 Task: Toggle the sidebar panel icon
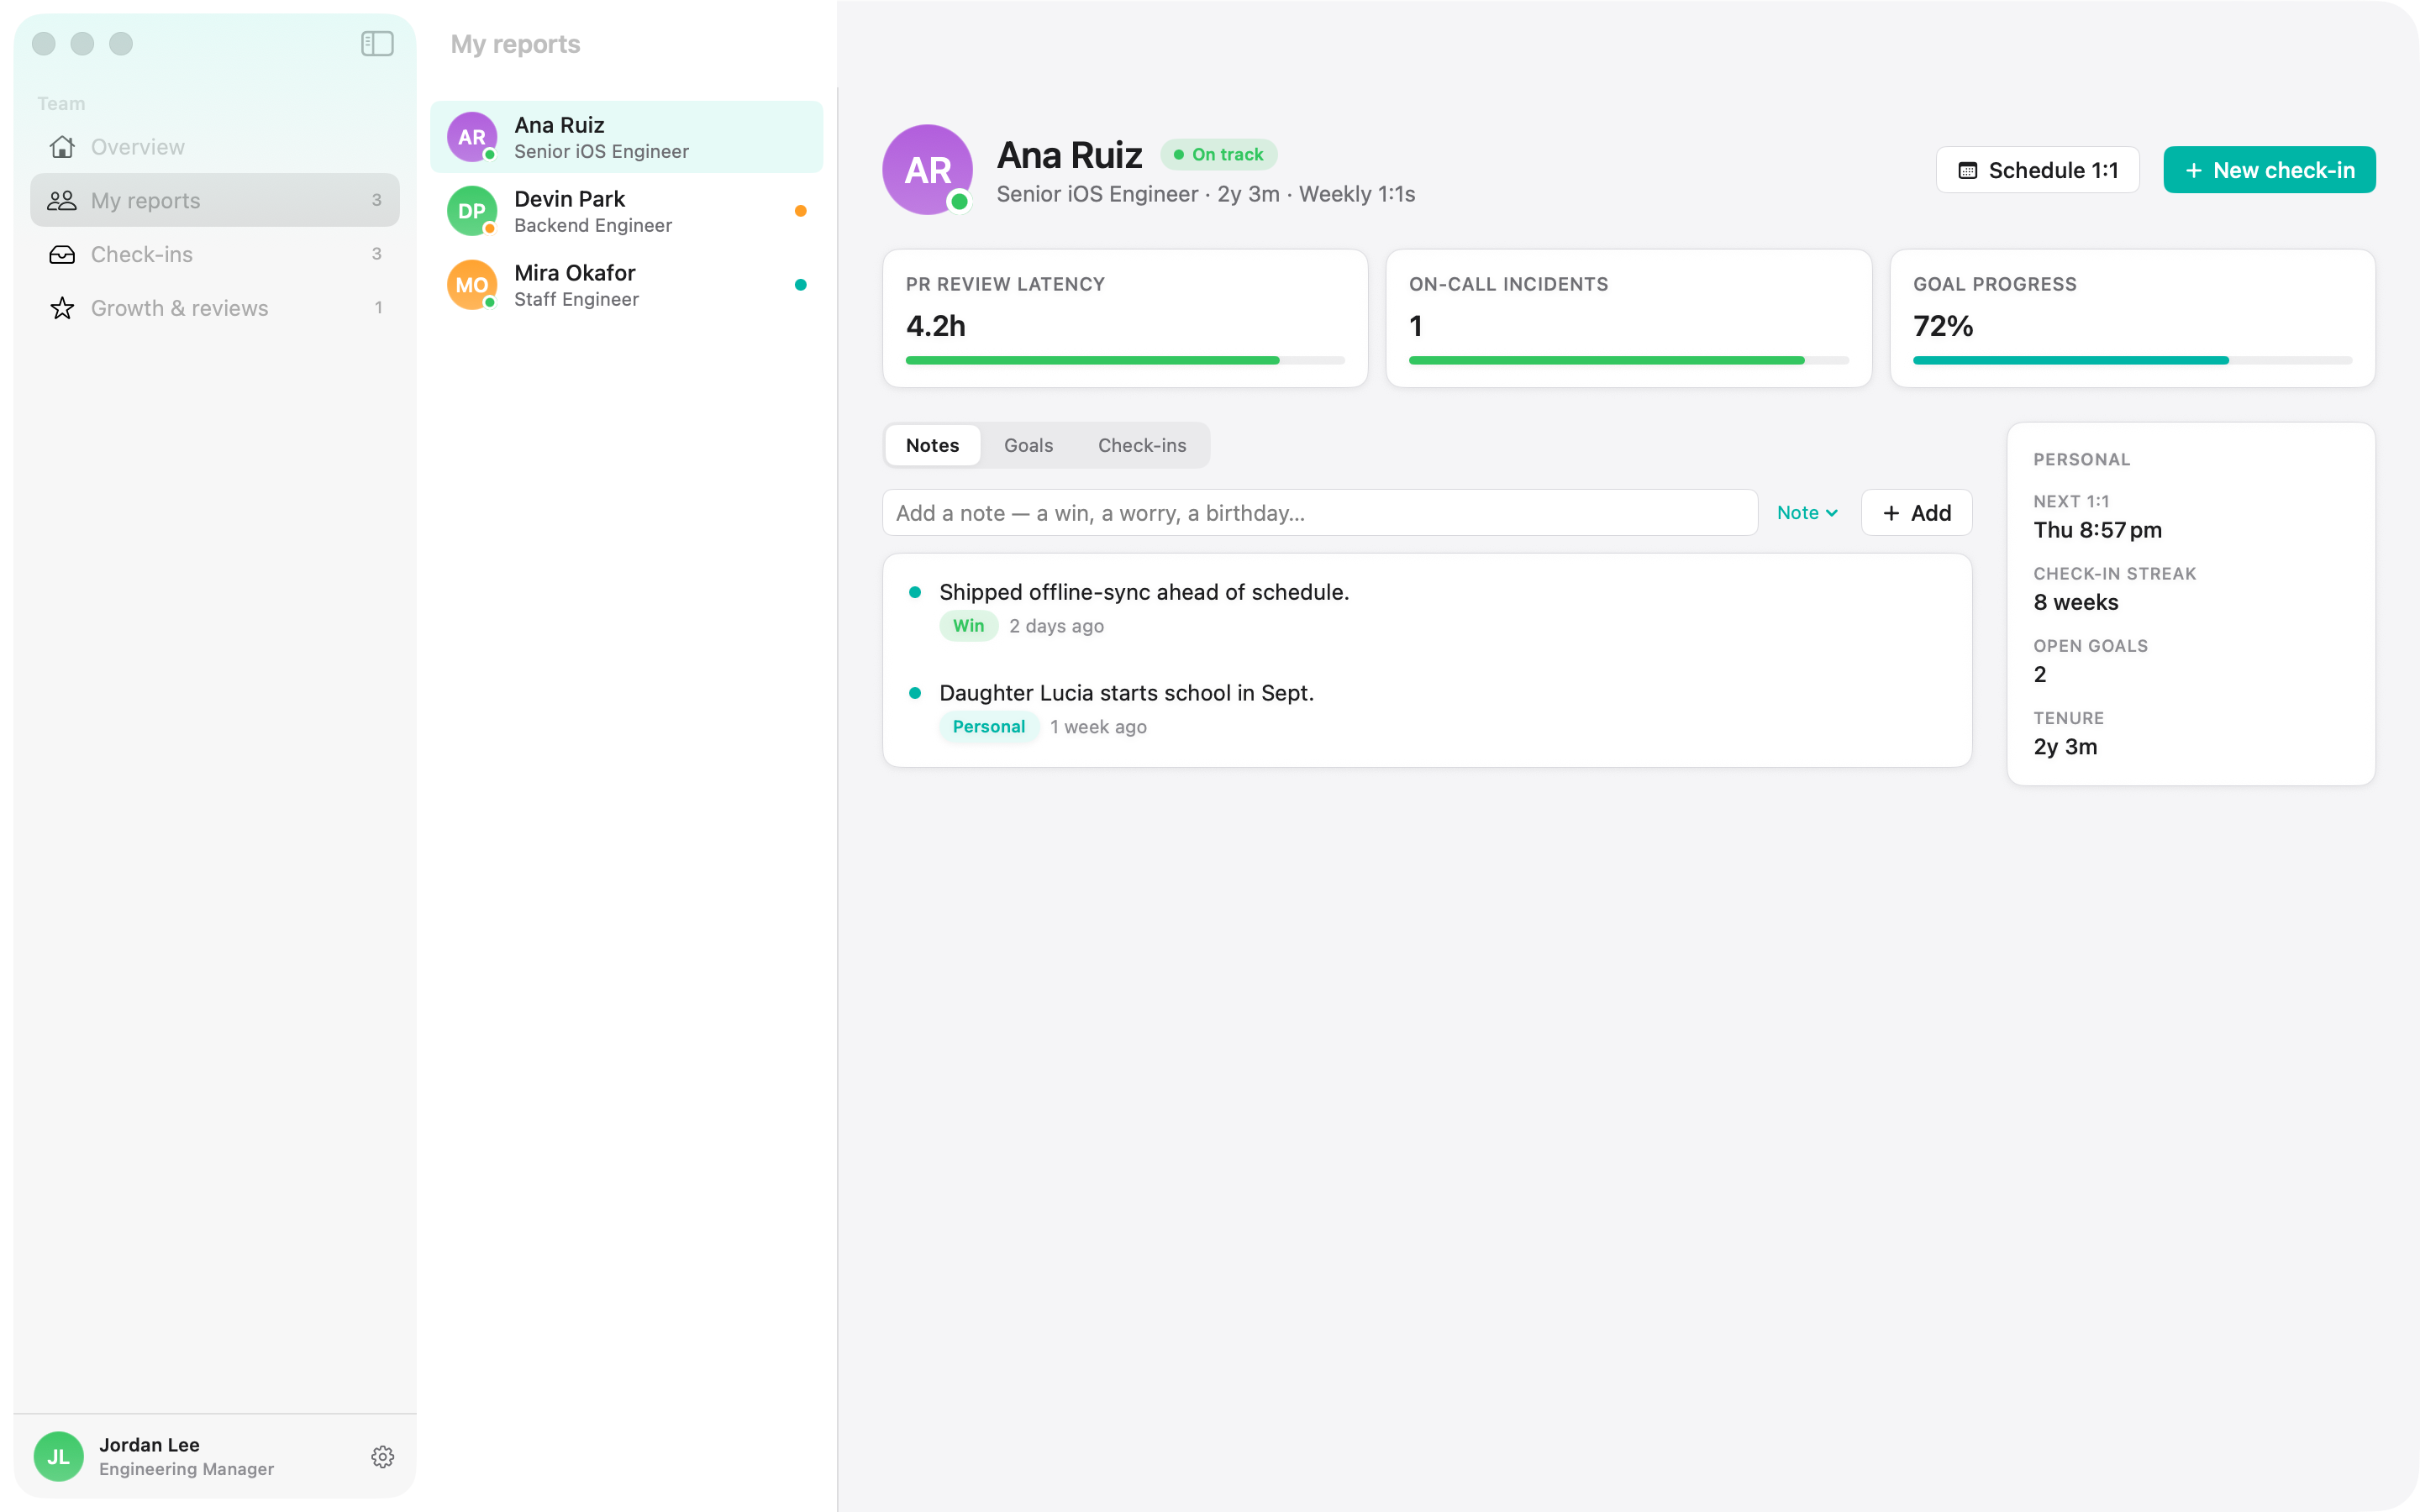[377, 44]
